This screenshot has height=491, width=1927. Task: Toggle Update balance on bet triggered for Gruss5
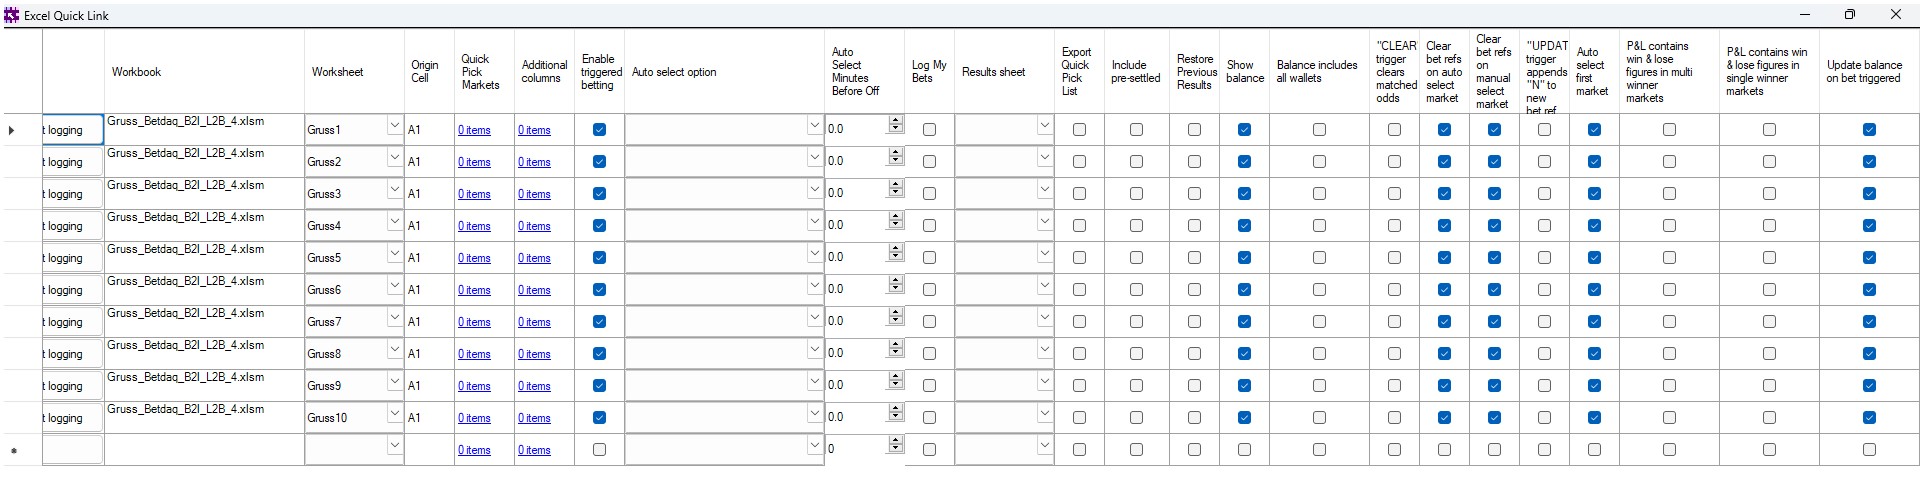tap(1869, 258)
